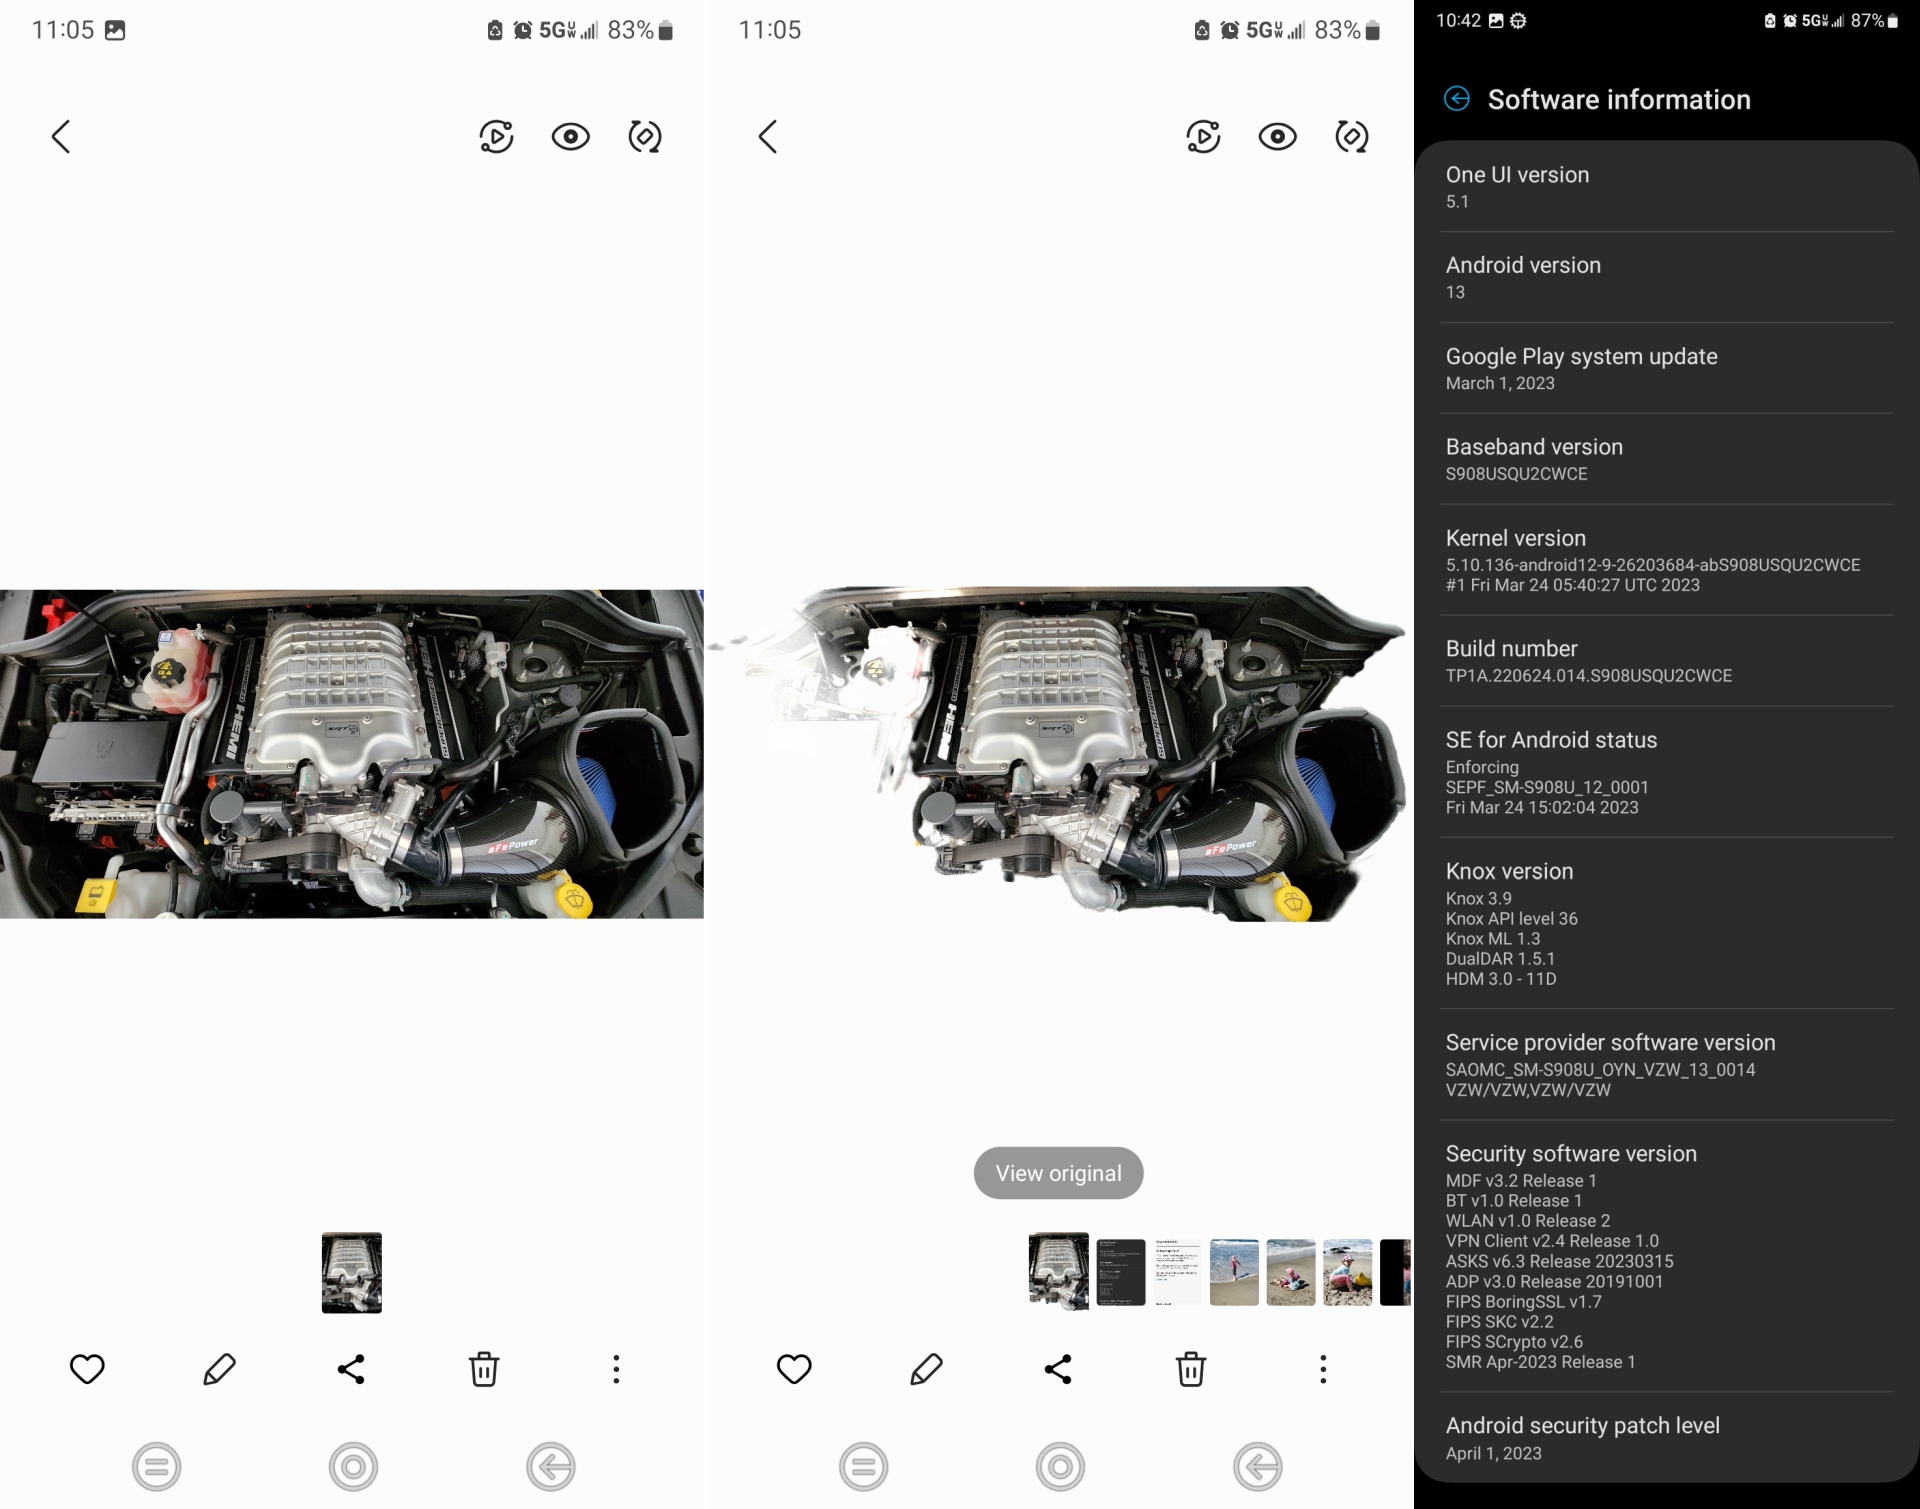Select the dark screenshot thumbnail in filmstrip
Screen dimensions: 1920x1509
click(x=1120, y=1272)
